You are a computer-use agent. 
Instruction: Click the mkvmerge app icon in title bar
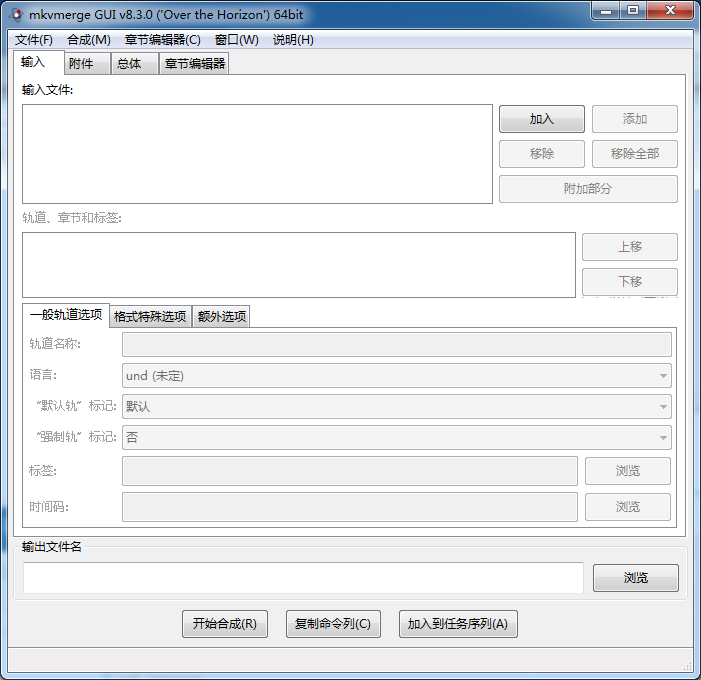click(17, 12)
